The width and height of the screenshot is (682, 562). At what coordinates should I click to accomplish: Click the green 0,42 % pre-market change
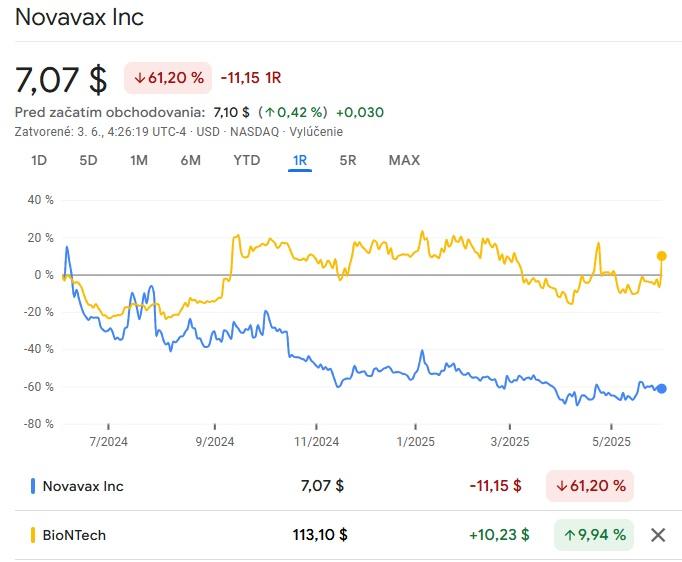coord(293,112)
